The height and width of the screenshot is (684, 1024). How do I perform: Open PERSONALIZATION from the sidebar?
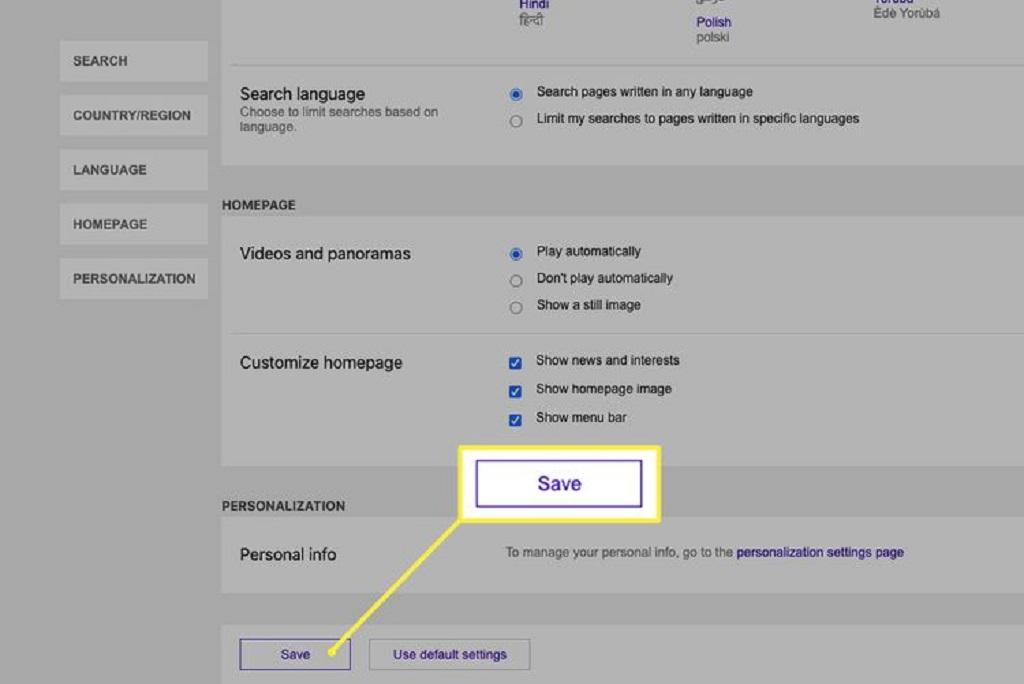pos(133,279)
